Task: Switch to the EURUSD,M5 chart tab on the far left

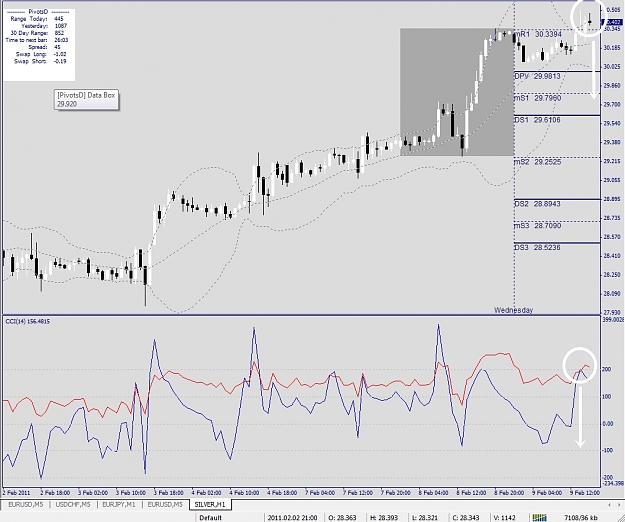Action: point(26,504)
